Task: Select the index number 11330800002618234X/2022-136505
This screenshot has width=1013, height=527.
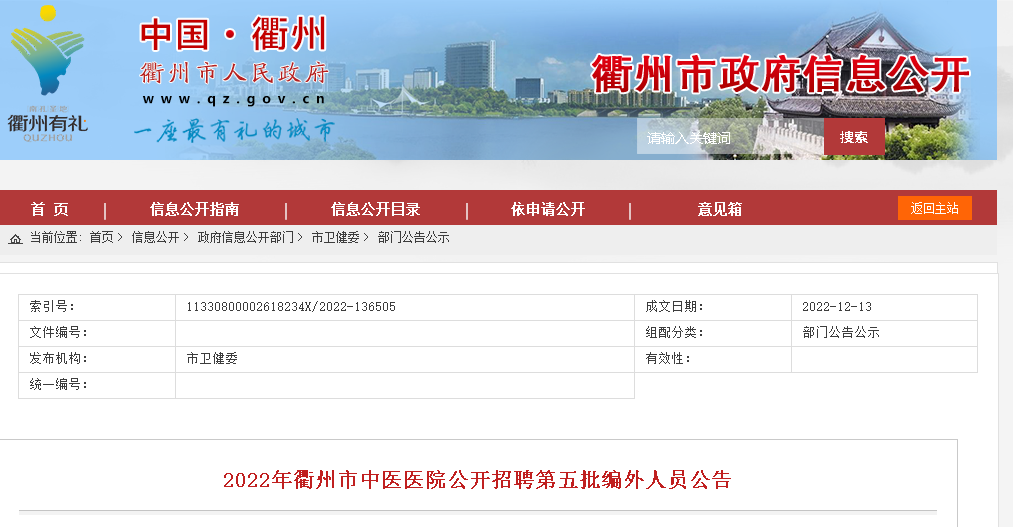Action: 291,307
